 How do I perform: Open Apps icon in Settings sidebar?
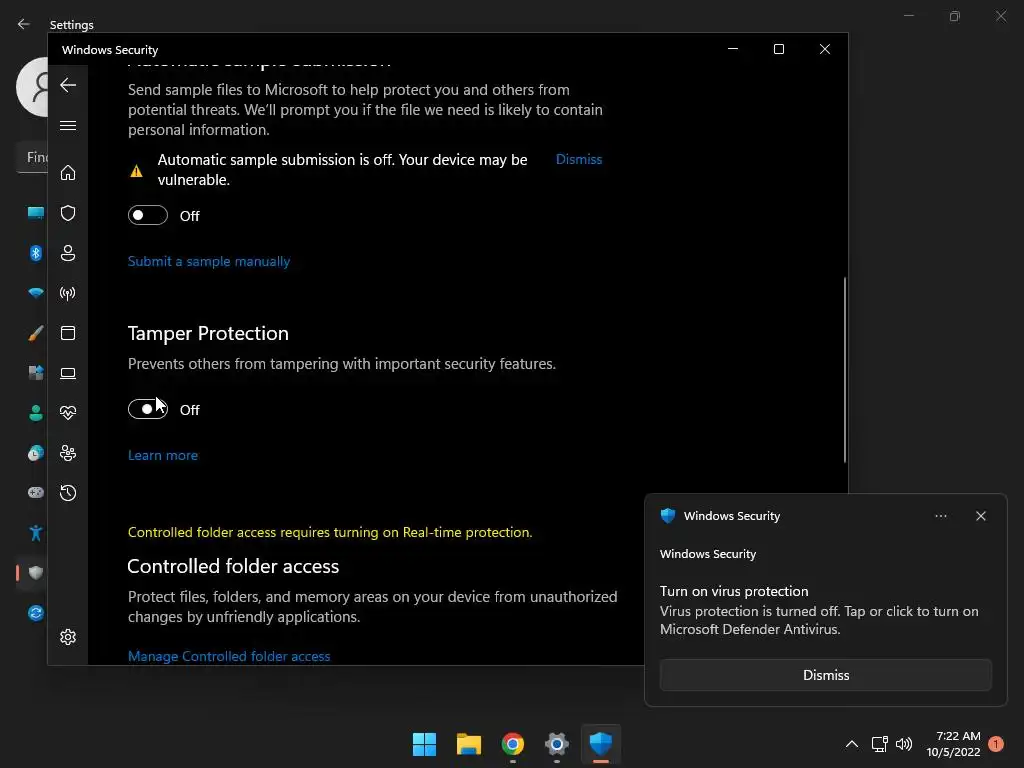pyautogui.click(x=36, y=373)
